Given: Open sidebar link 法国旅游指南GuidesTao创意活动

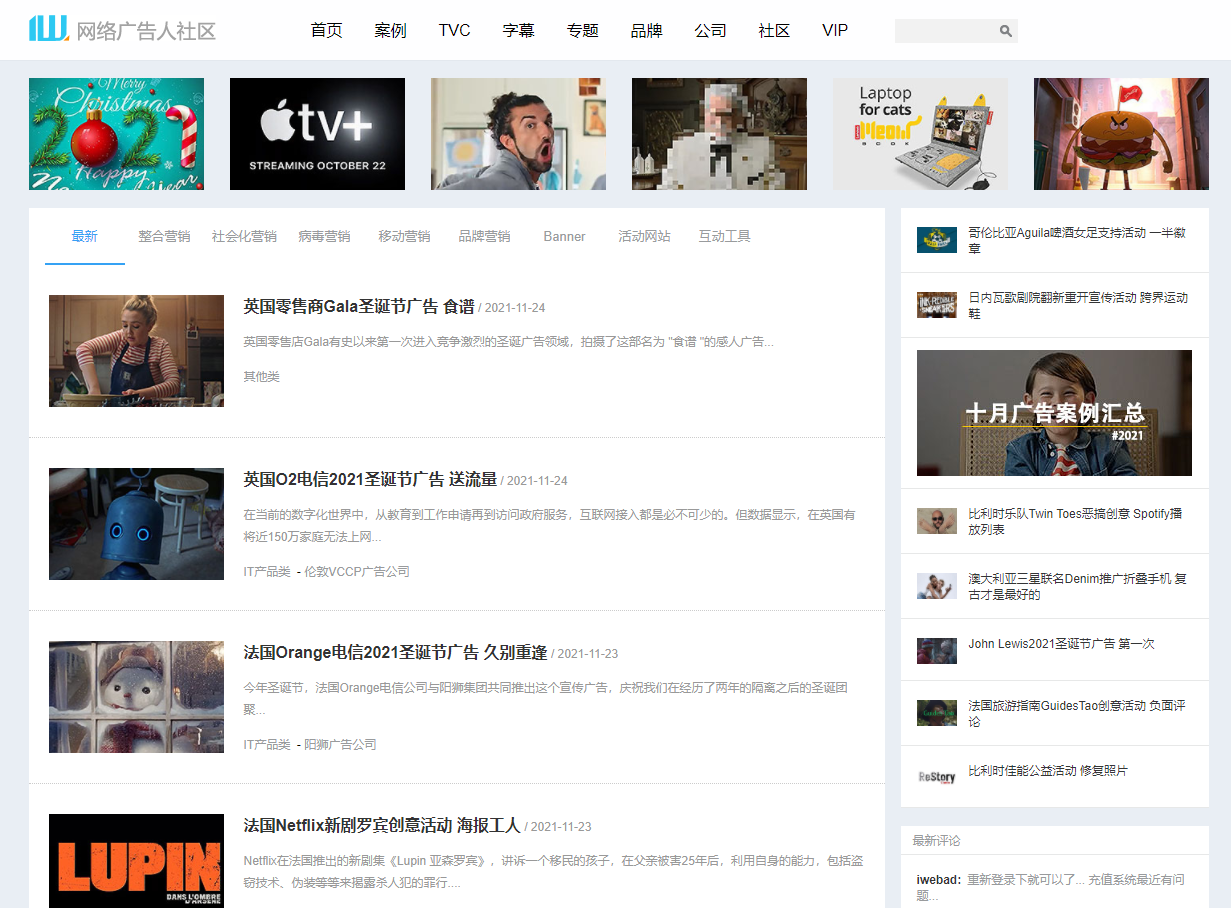Looking at the screenshot, I should 1077,713.
